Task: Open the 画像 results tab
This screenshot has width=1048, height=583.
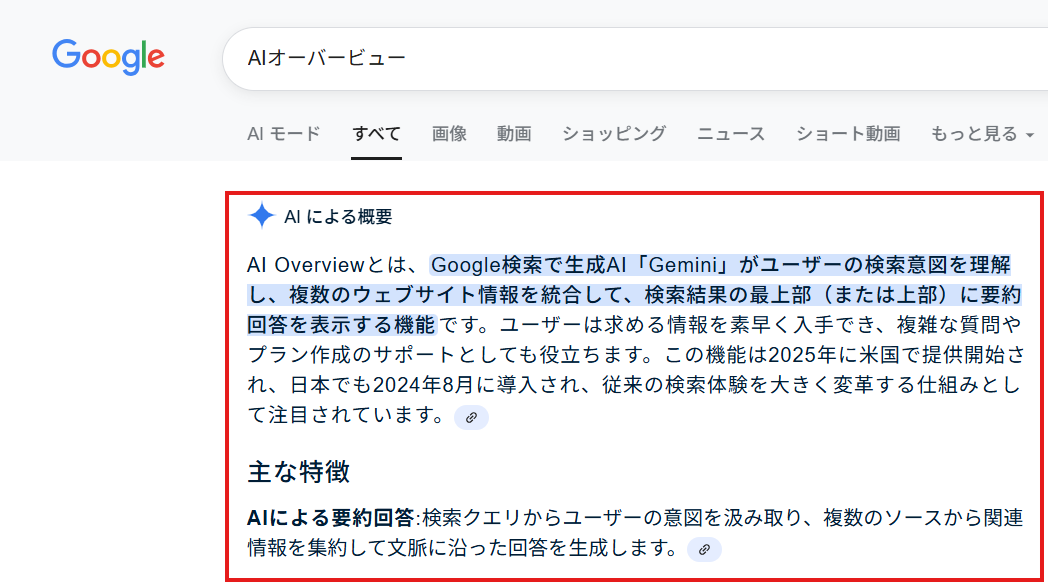Action: 449,134
